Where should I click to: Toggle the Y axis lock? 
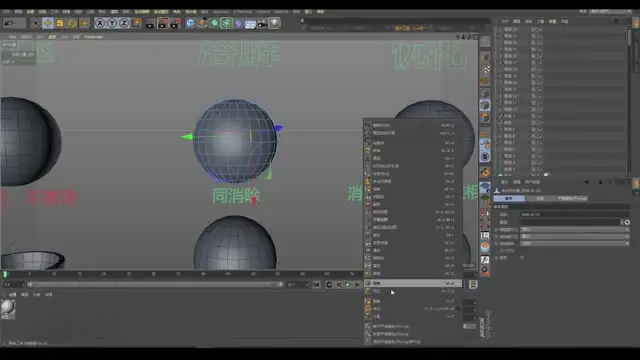[x=112, y=23]
